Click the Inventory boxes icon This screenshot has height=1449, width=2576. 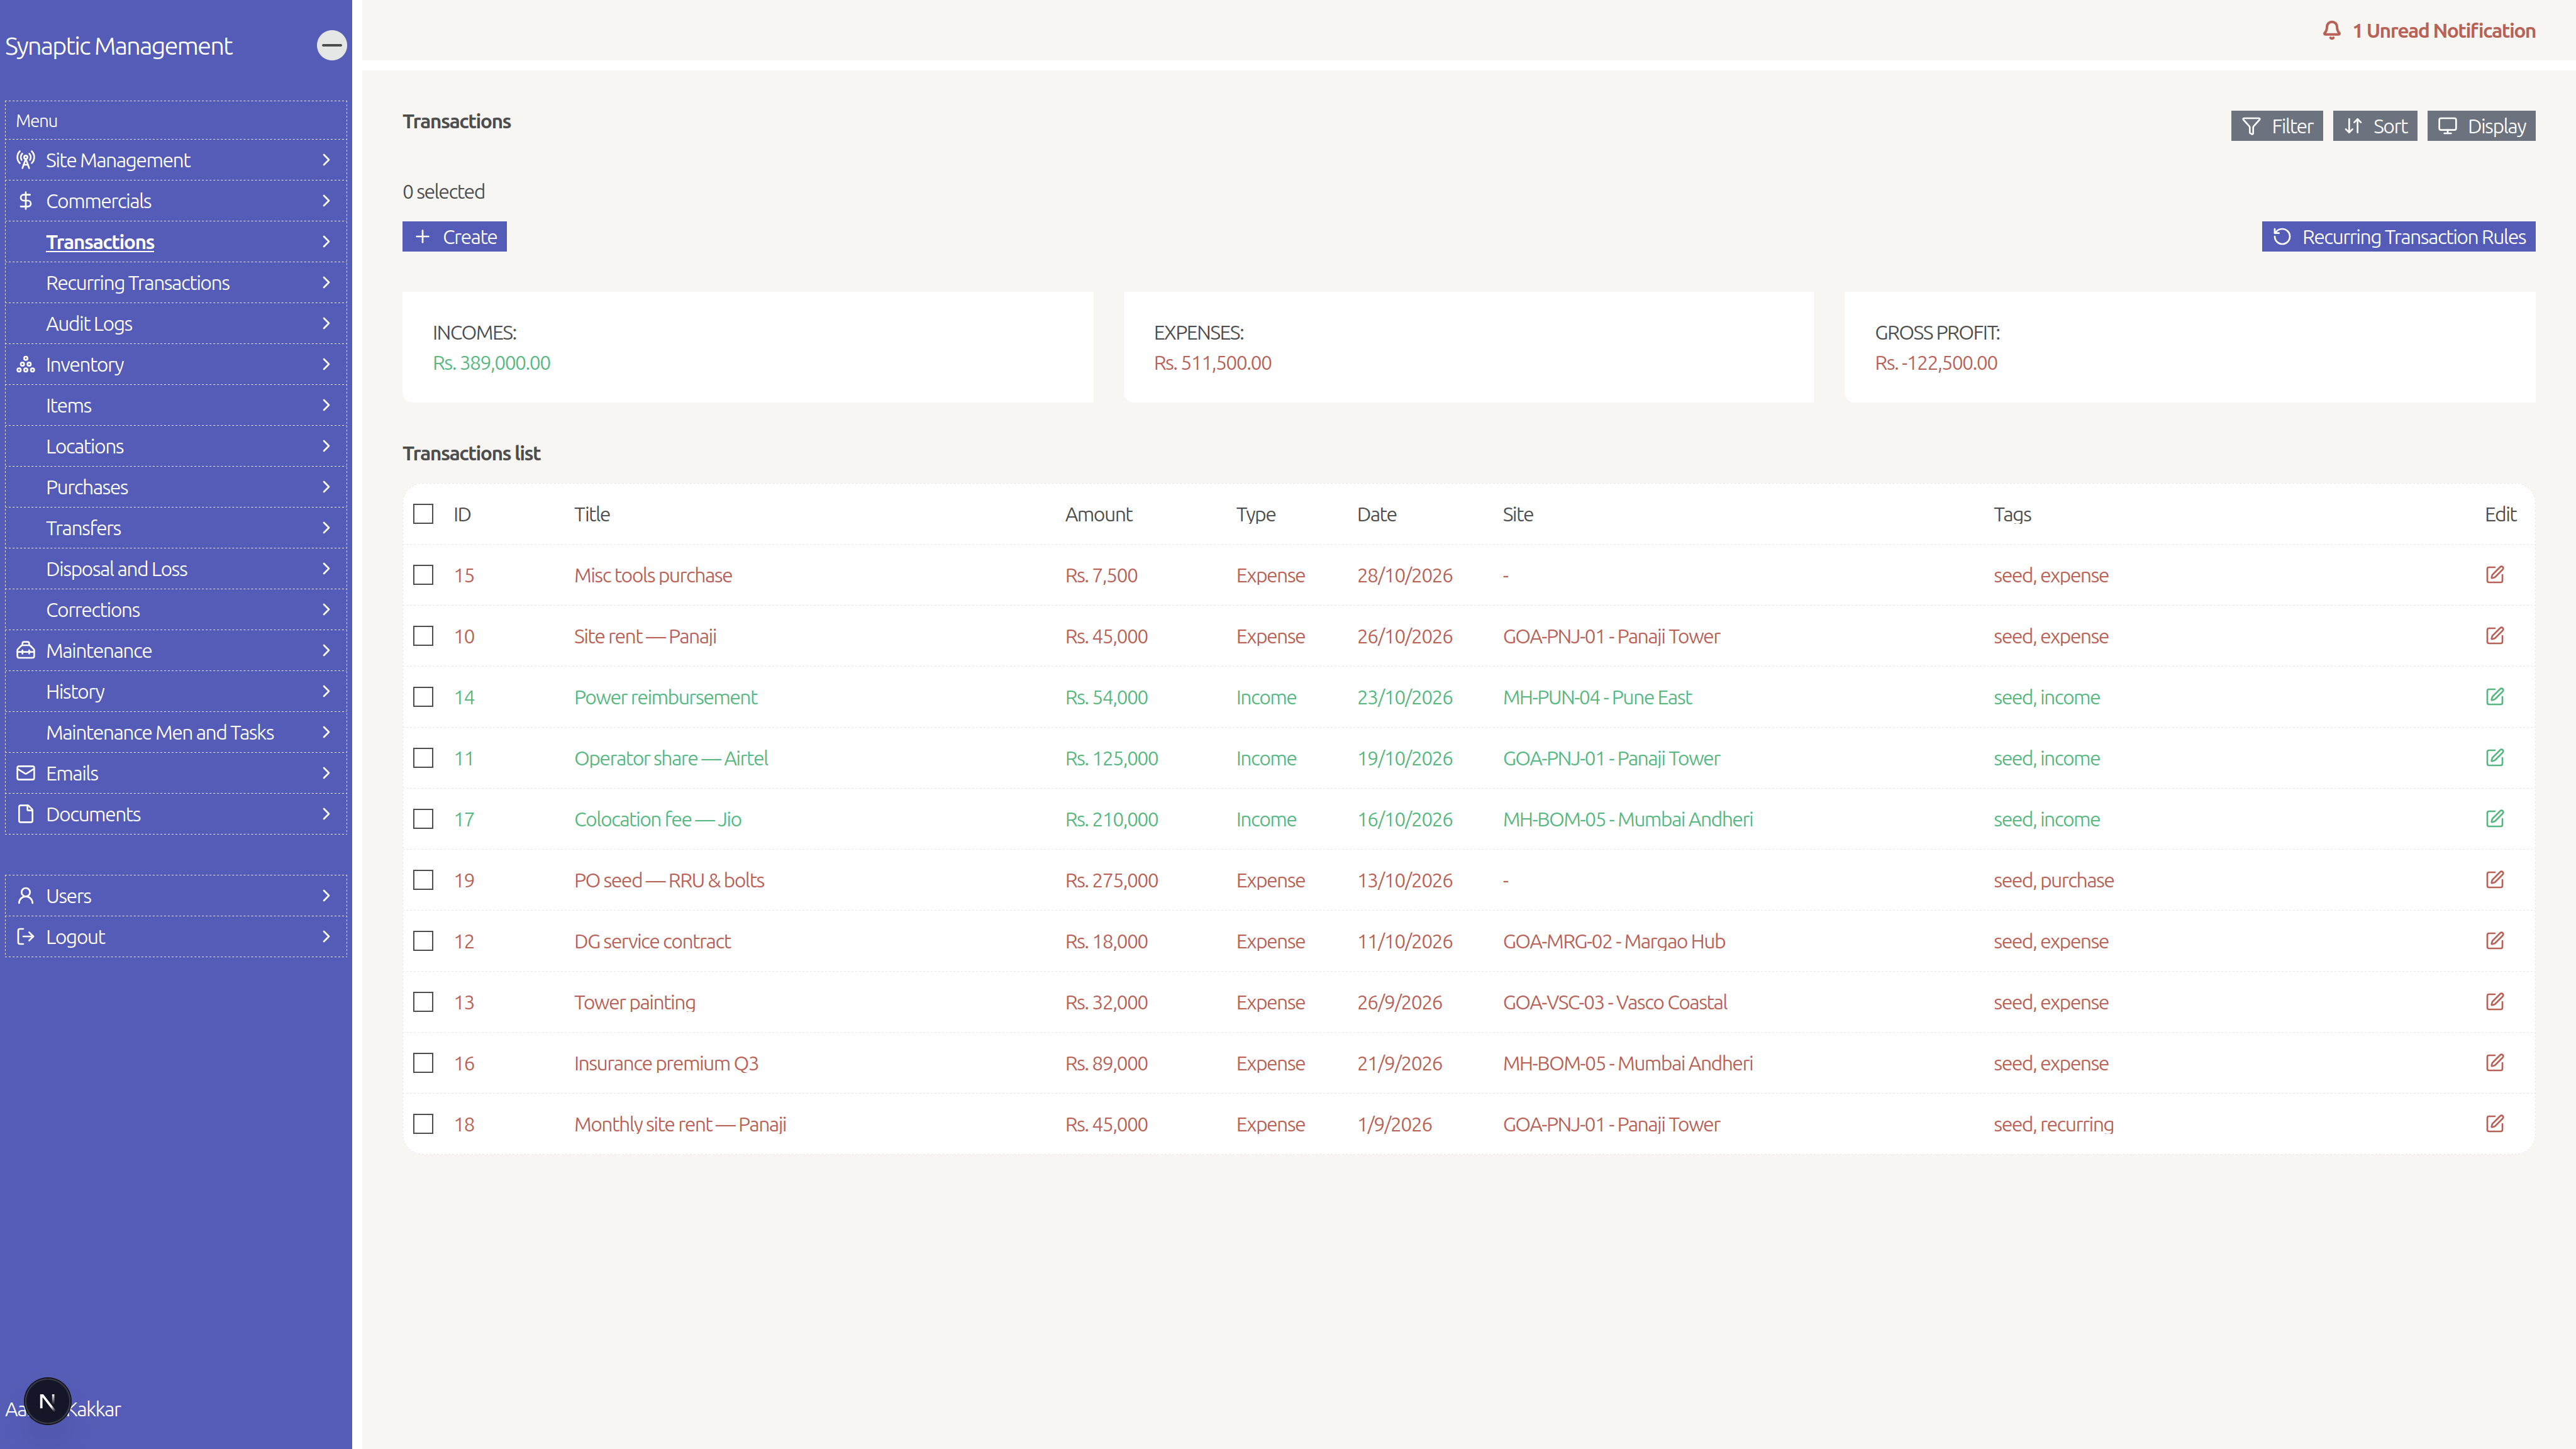(26, 364)
